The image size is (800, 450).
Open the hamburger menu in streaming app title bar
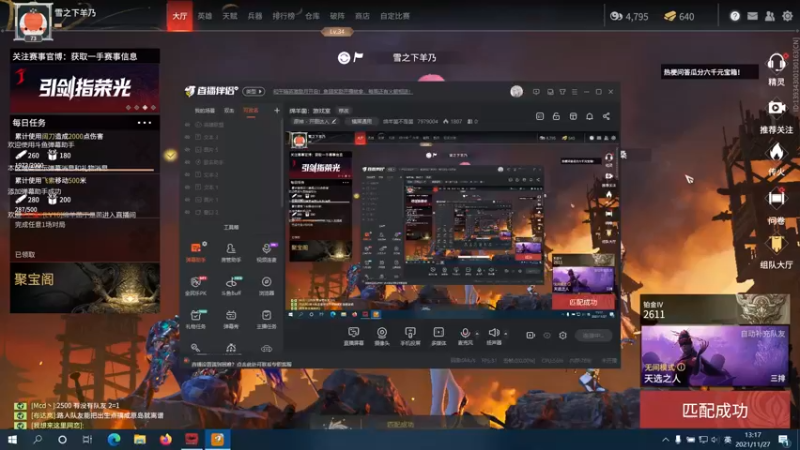tap(574, 92)
